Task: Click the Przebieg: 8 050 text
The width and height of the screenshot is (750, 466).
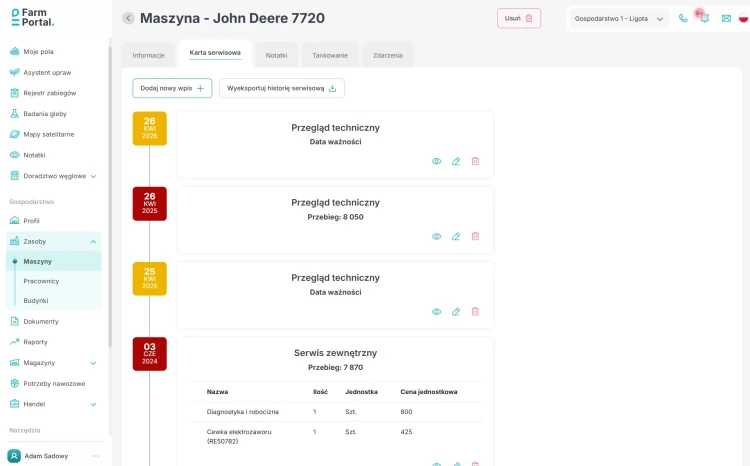Action: tap(335, 217)
